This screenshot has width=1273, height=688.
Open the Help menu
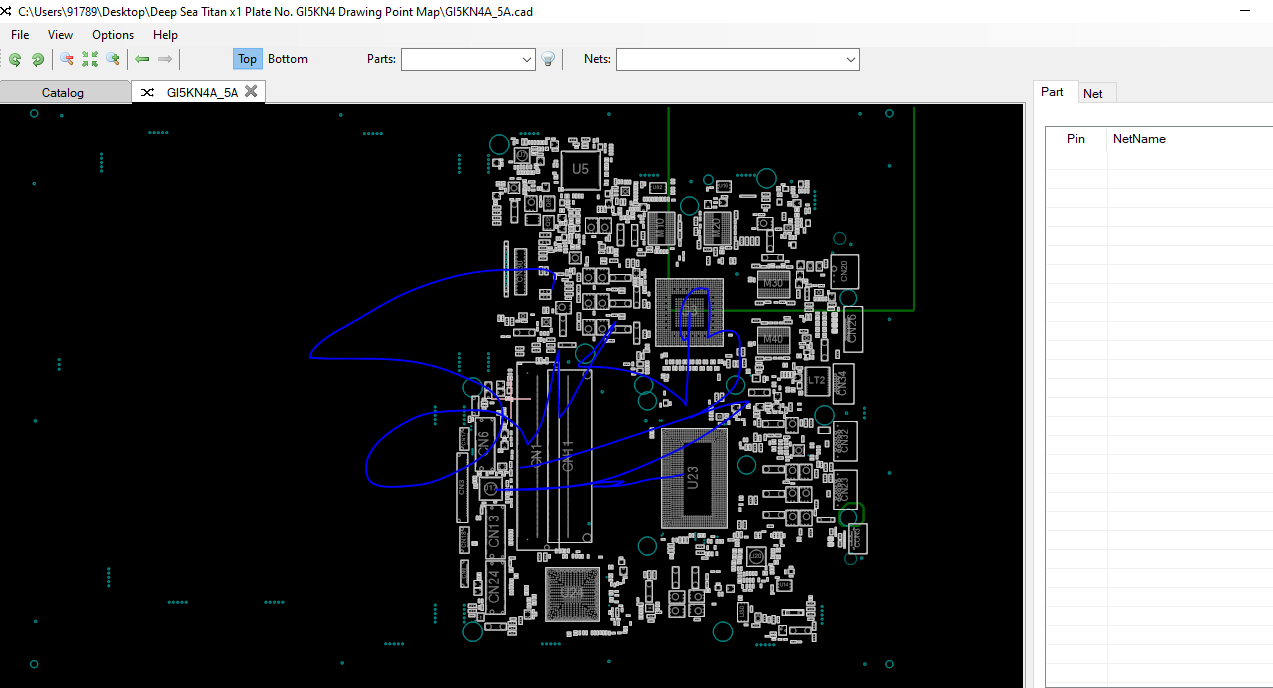tap(165, 34)
